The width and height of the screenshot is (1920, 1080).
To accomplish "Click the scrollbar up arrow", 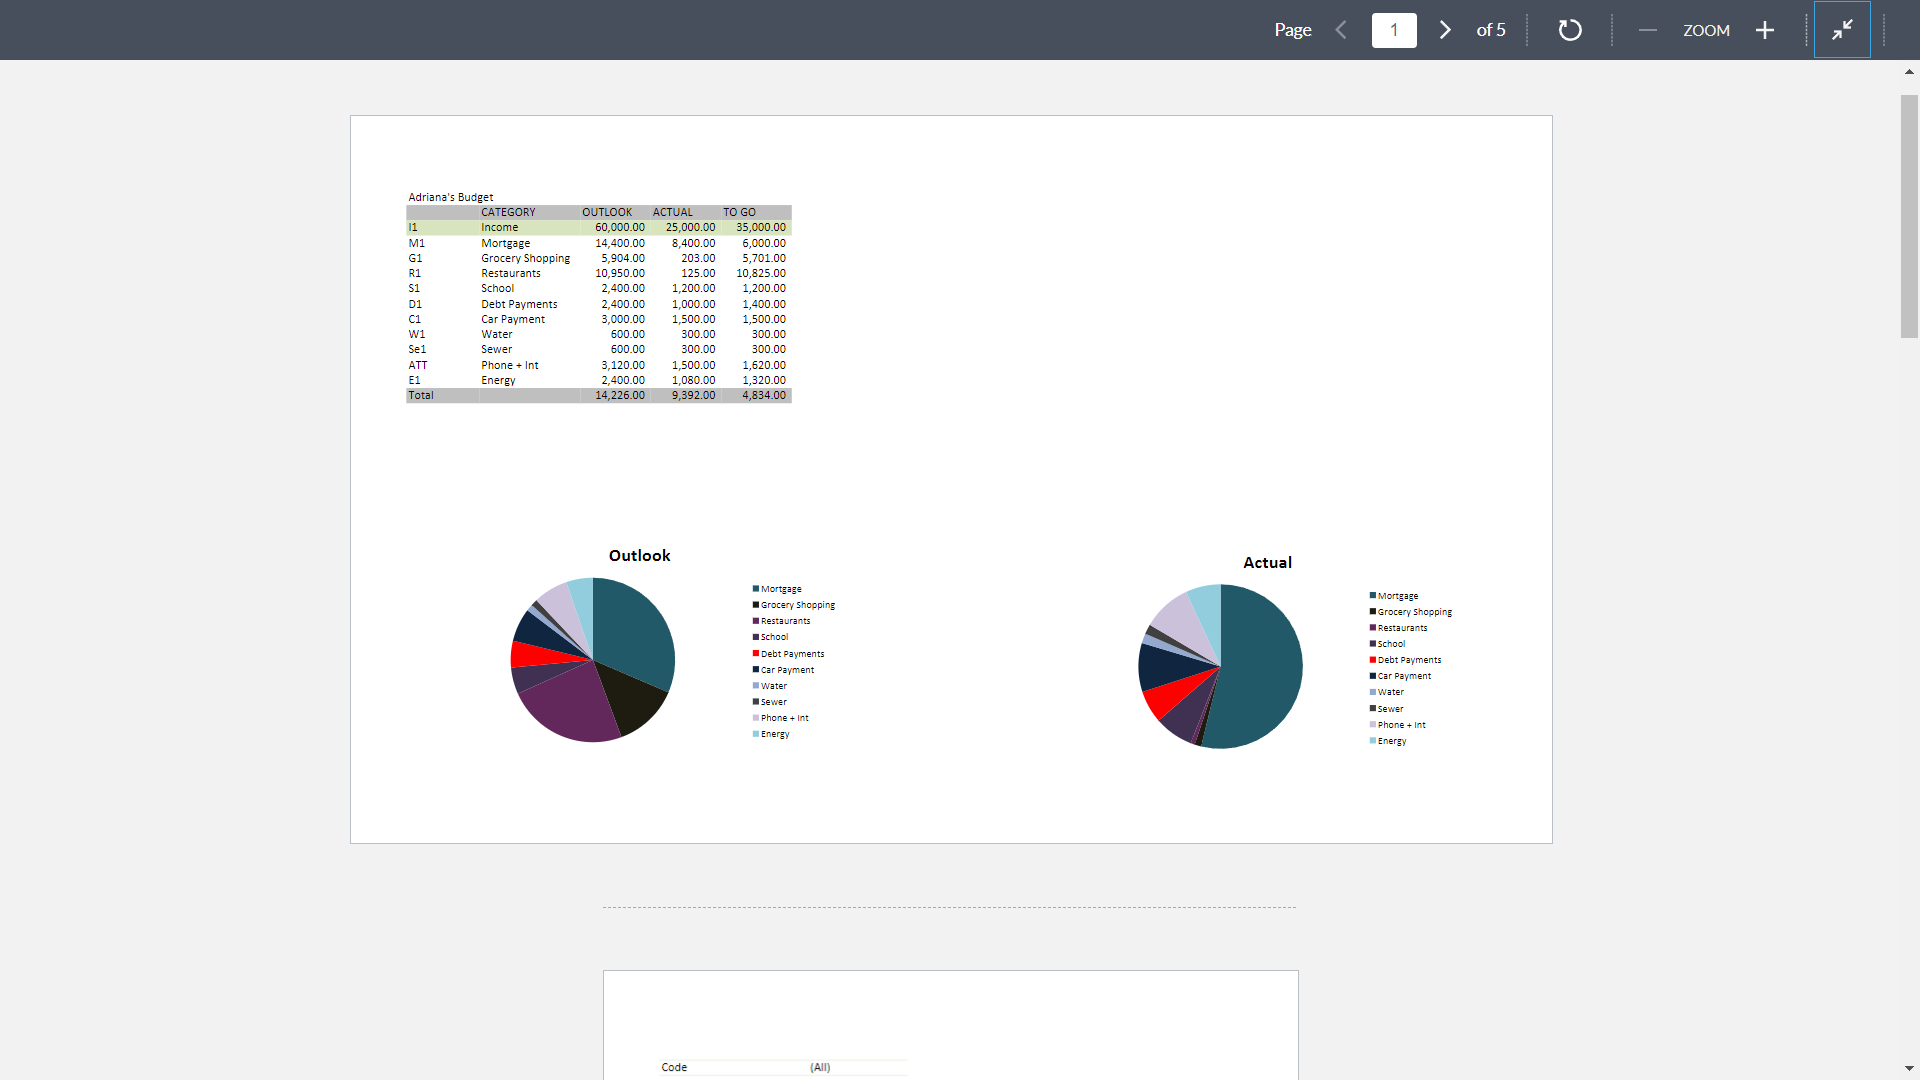I will [1908, 71].
